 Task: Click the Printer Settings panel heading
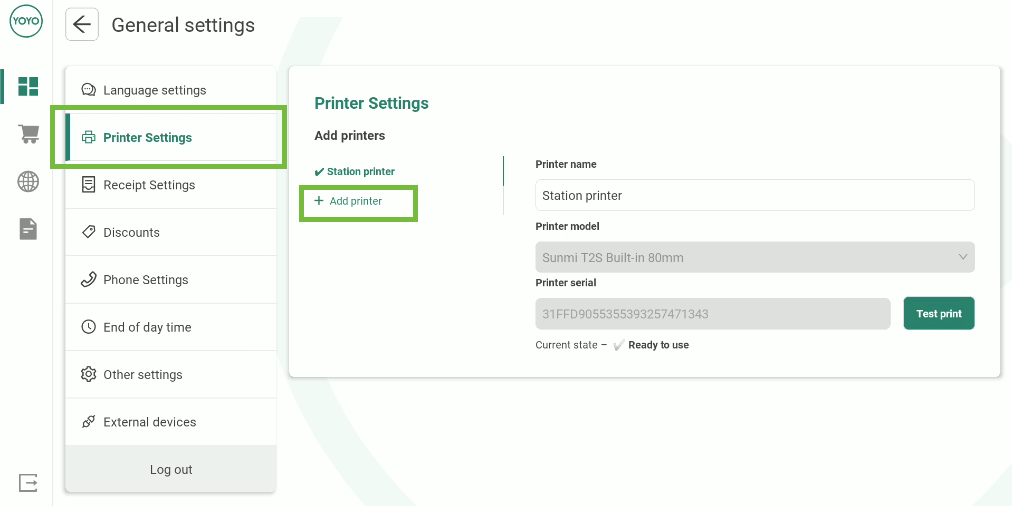coord(371,103)
